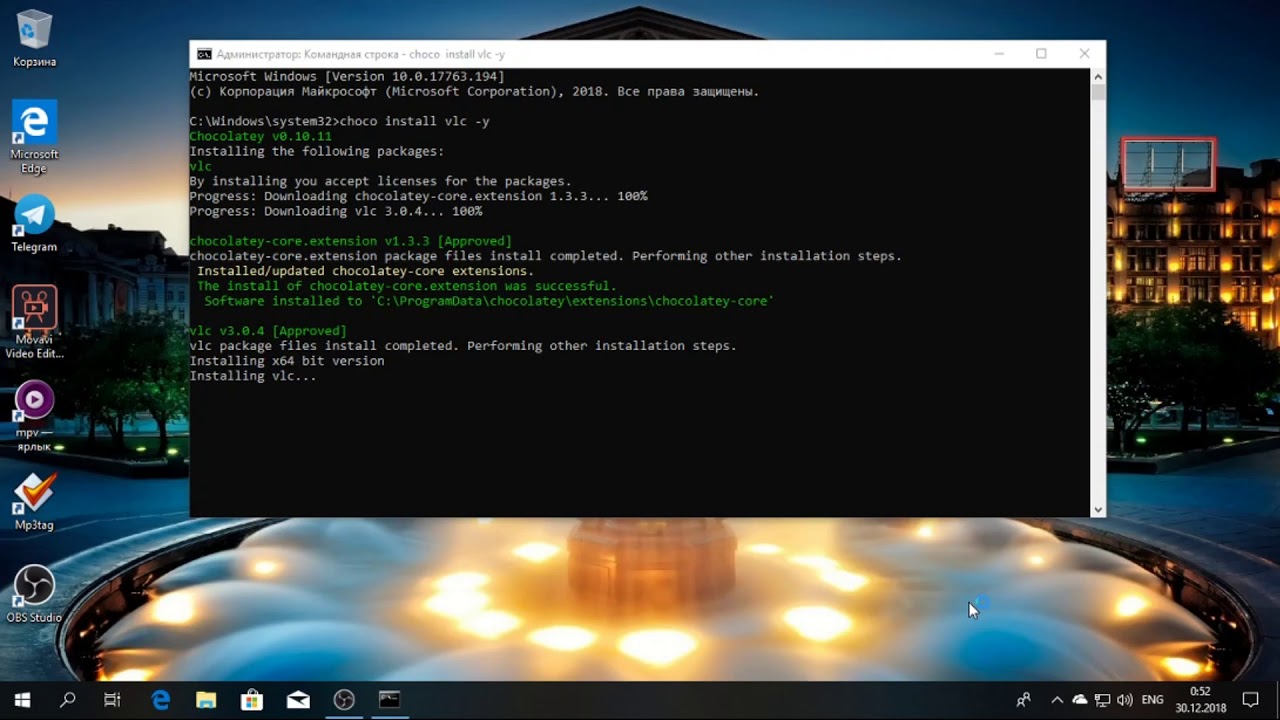Screen dimensions: 1280x720
Task: Launch Microsoft Edge from desktop shortcut
Action: (34, 137)
